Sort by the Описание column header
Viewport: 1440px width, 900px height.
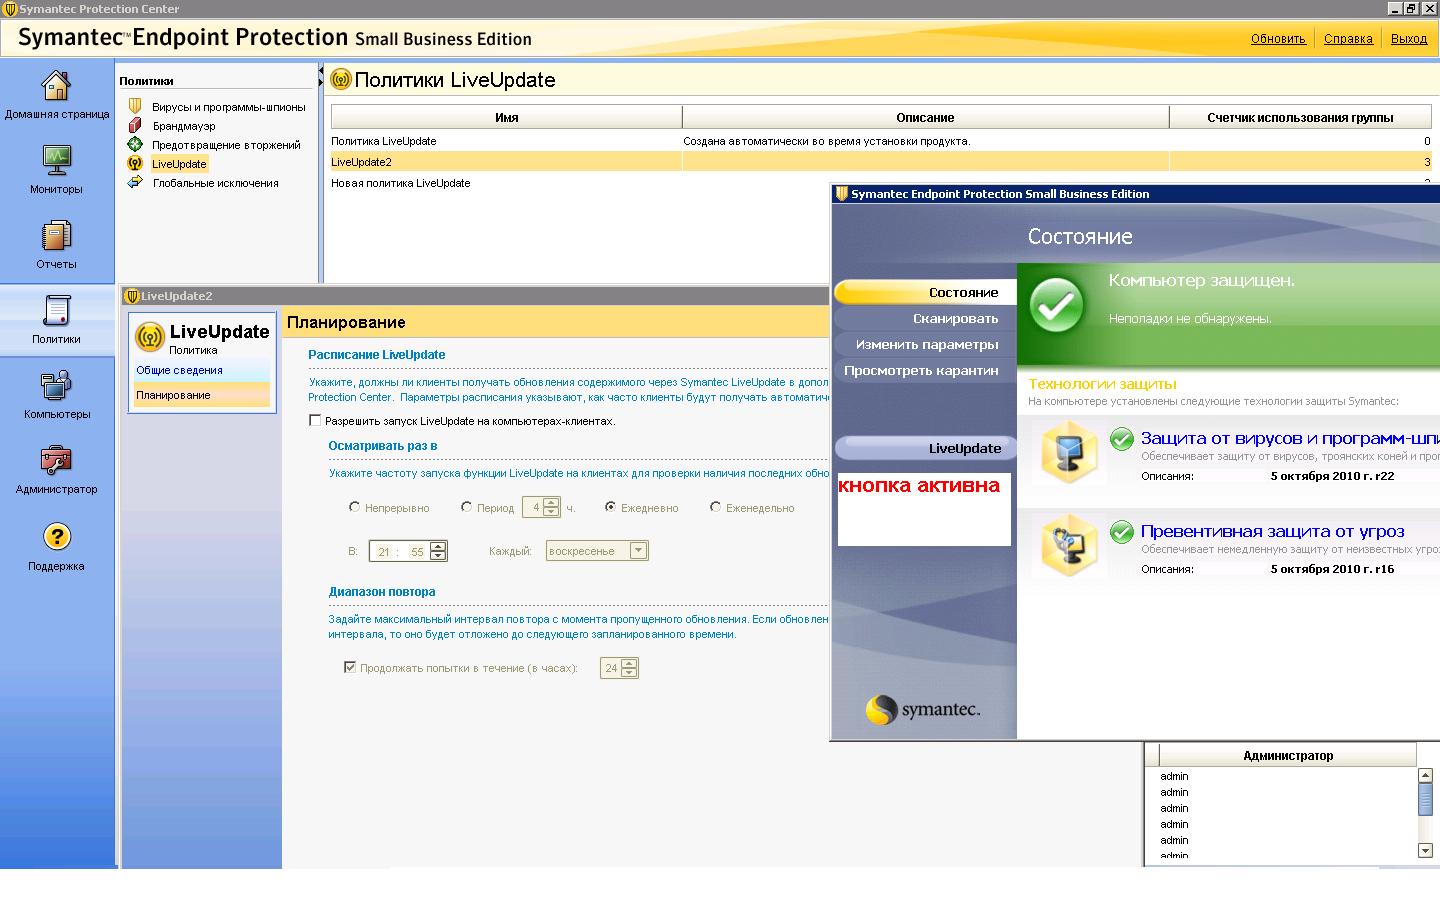coord(925,117)
